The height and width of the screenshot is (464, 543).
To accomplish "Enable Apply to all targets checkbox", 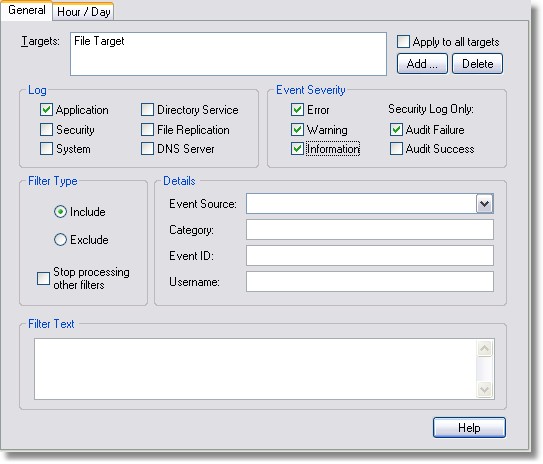I will pos(403,42).
